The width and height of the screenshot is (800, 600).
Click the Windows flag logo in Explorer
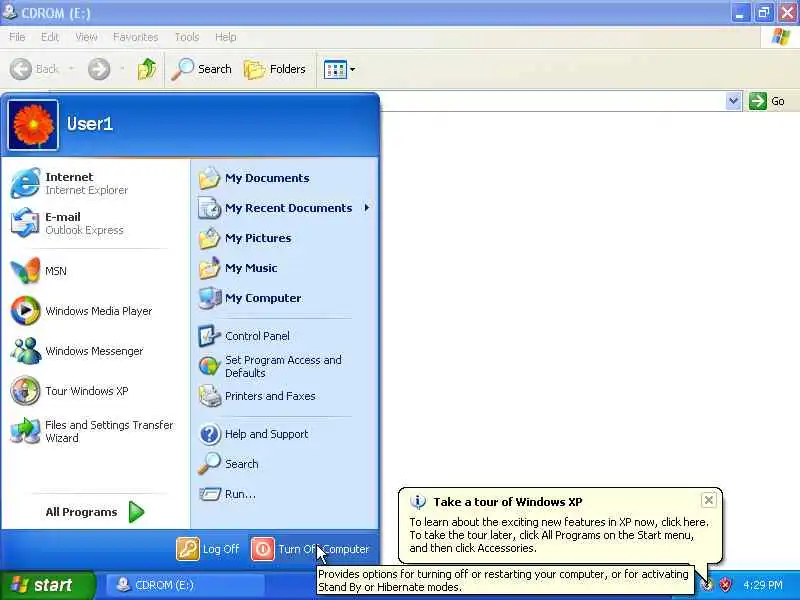point(781,37)
